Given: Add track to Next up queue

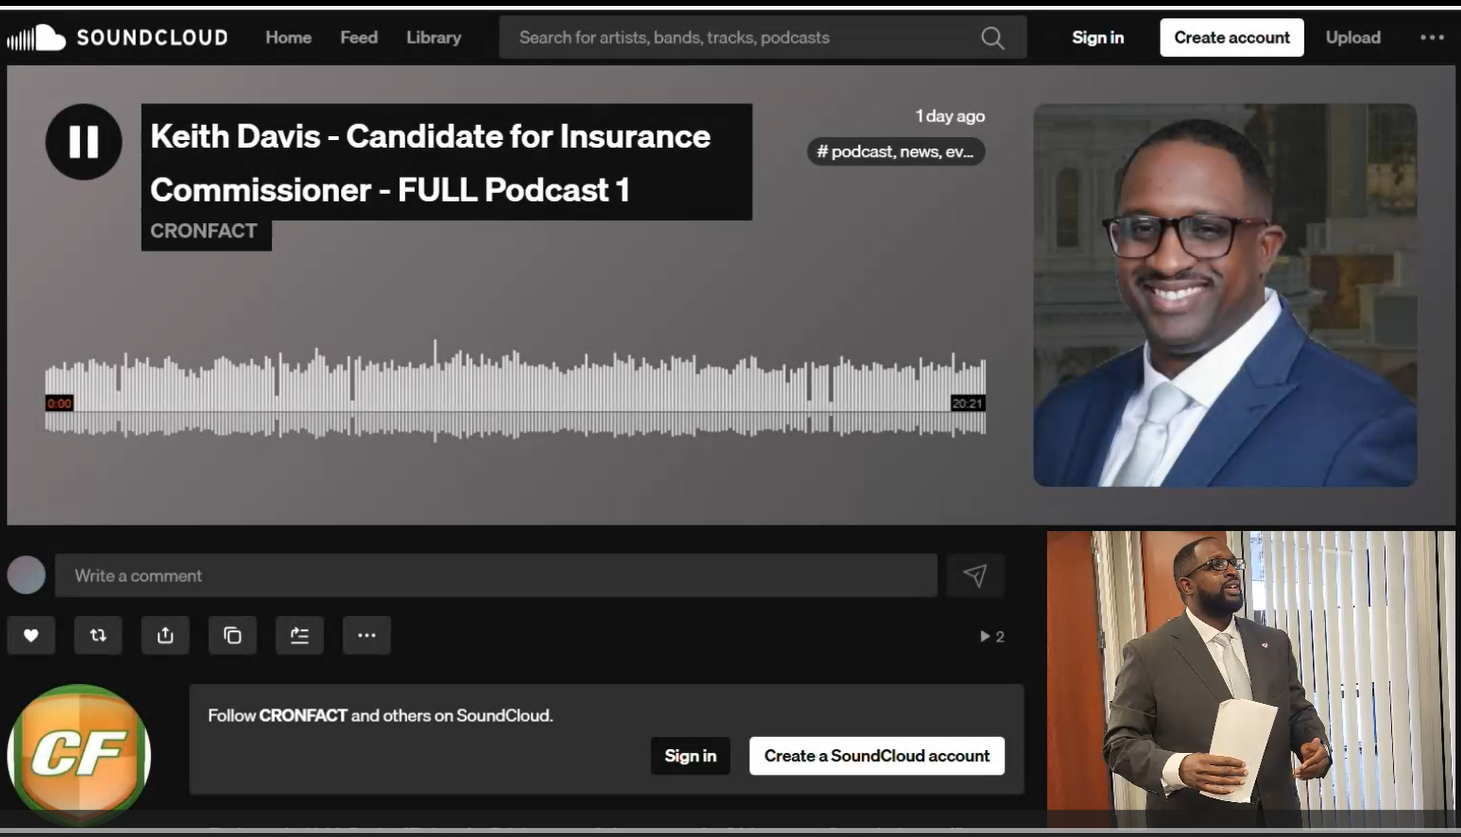Looking at the screenshot, I should tap(299, 635).
